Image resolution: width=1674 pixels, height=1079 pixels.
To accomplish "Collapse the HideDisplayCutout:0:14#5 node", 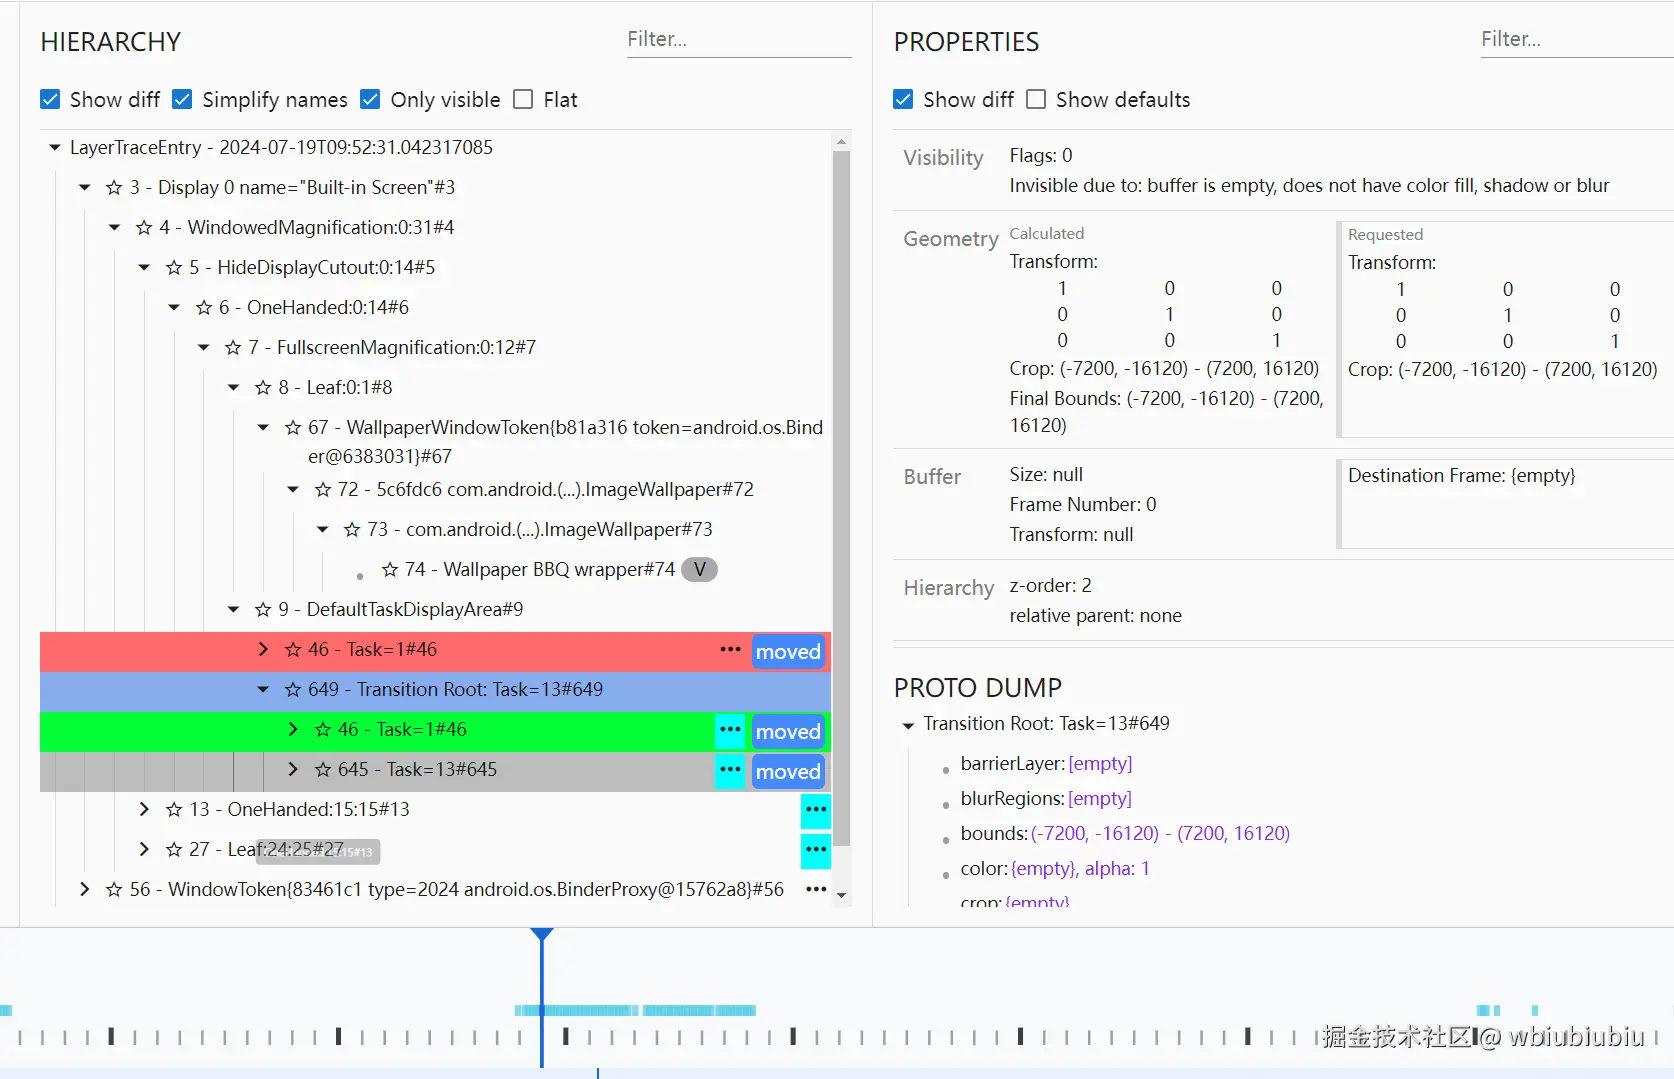I will pos(144,268).
